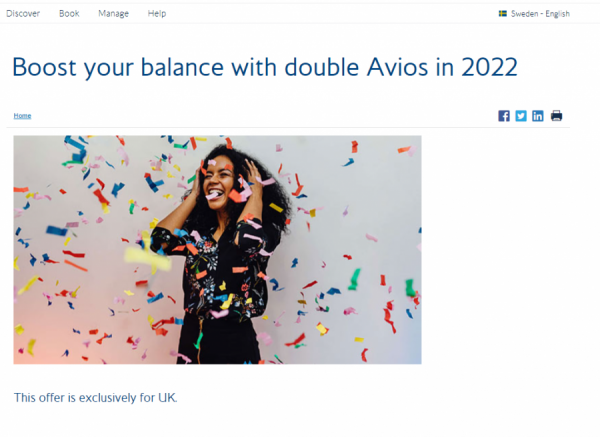Open the Discover menu

pos(23,14)
